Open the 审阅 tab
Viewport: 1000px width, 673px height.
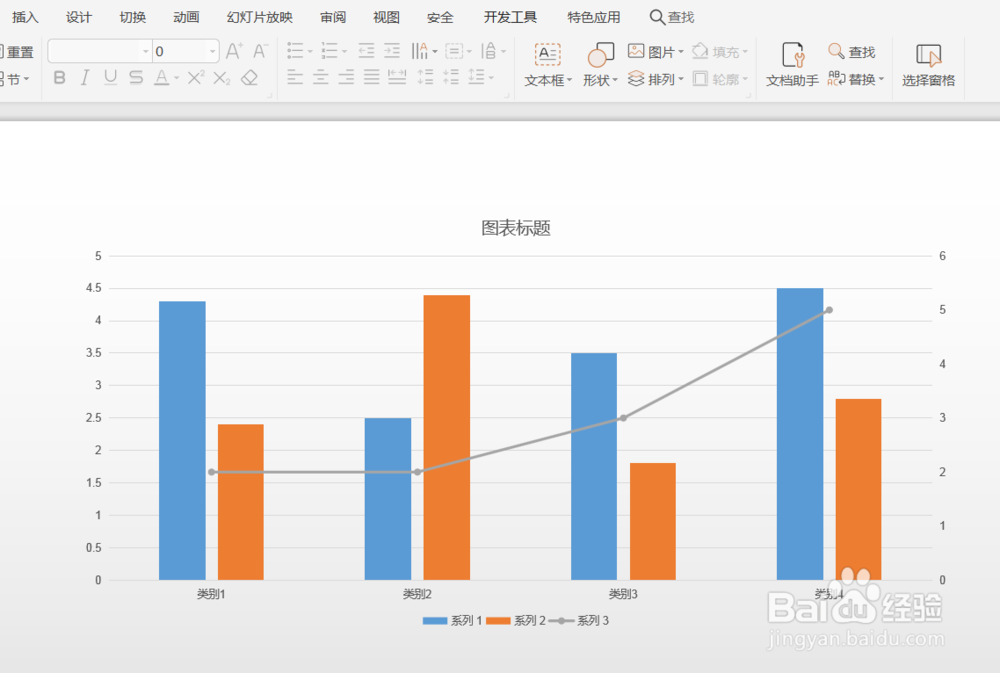tap(333, 17)
